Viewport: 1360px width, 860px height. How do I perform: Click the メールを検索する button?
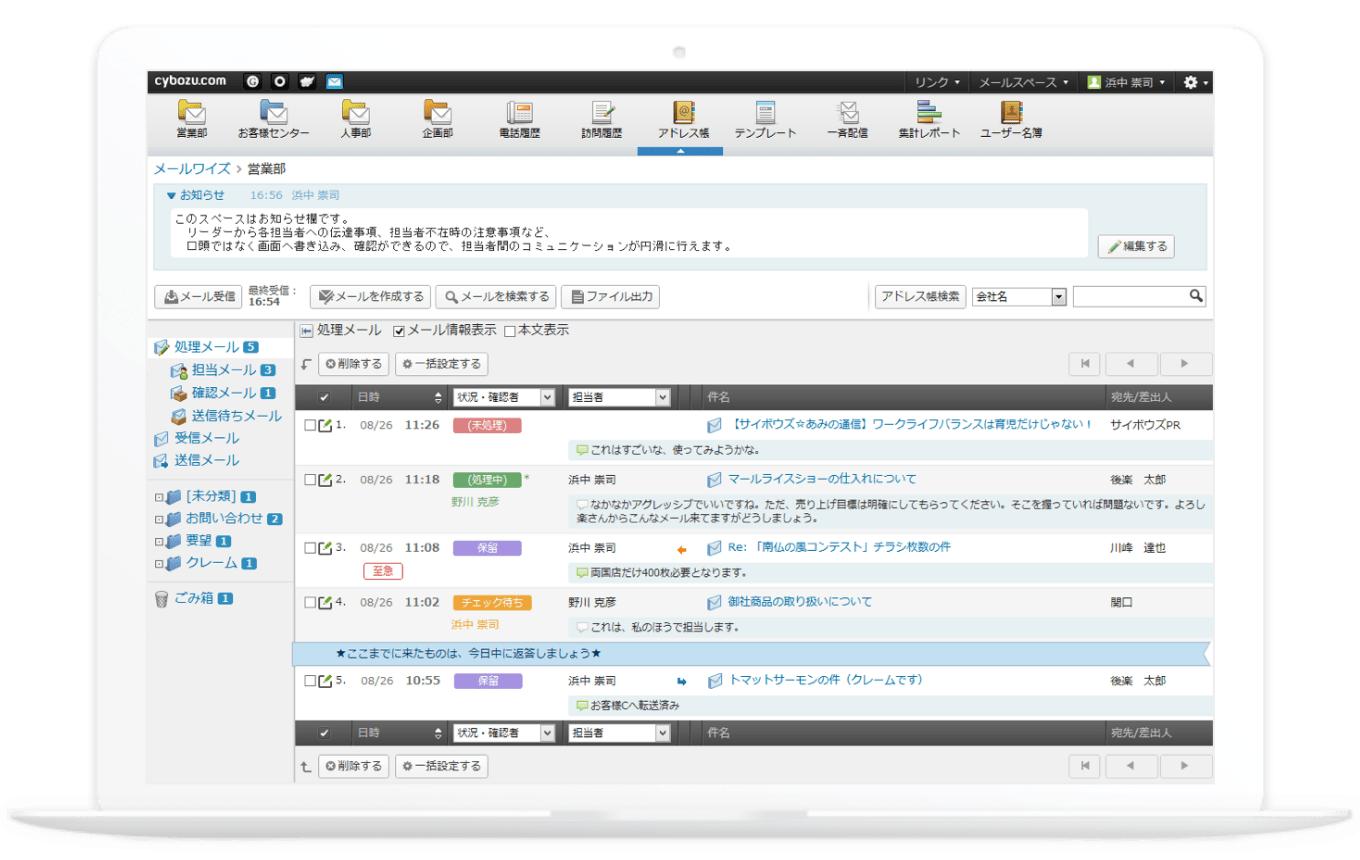click(x=495, y=297)
